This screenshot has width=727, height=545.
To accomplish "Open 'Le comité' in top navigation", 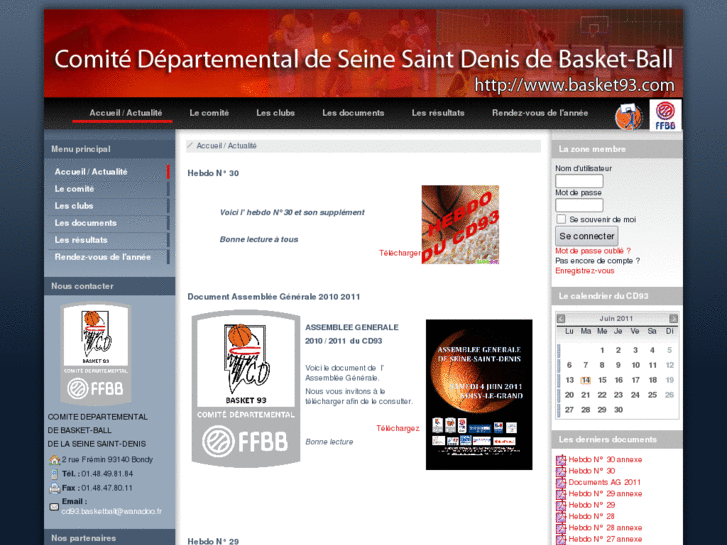I will [209, 113].
